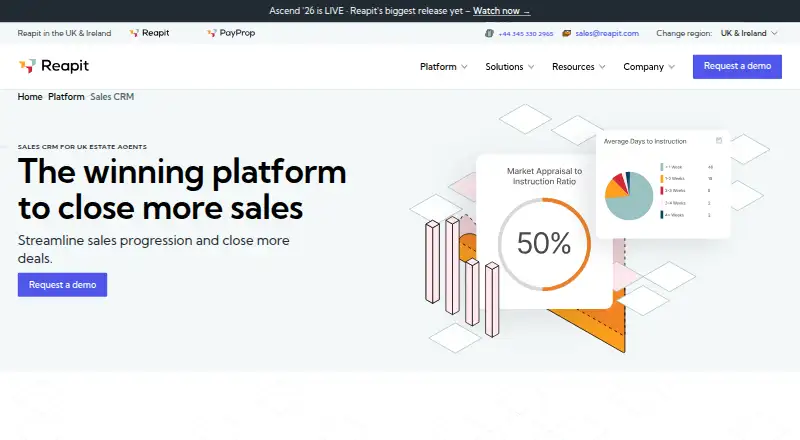This screenshot has width=800, height=440.
Task: Click Request a demo button under hero text
Action: coord(62,285)
